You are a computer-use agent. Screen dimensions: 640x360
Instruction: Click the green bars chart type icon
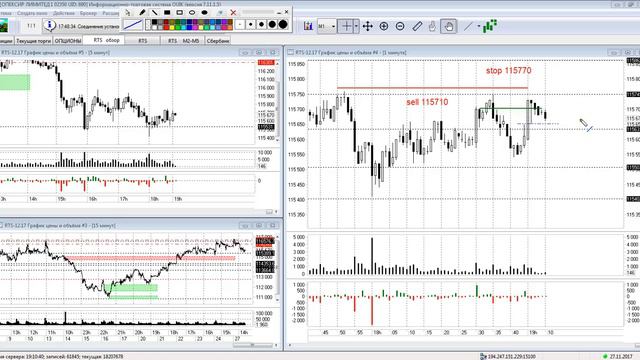[490, 26]
